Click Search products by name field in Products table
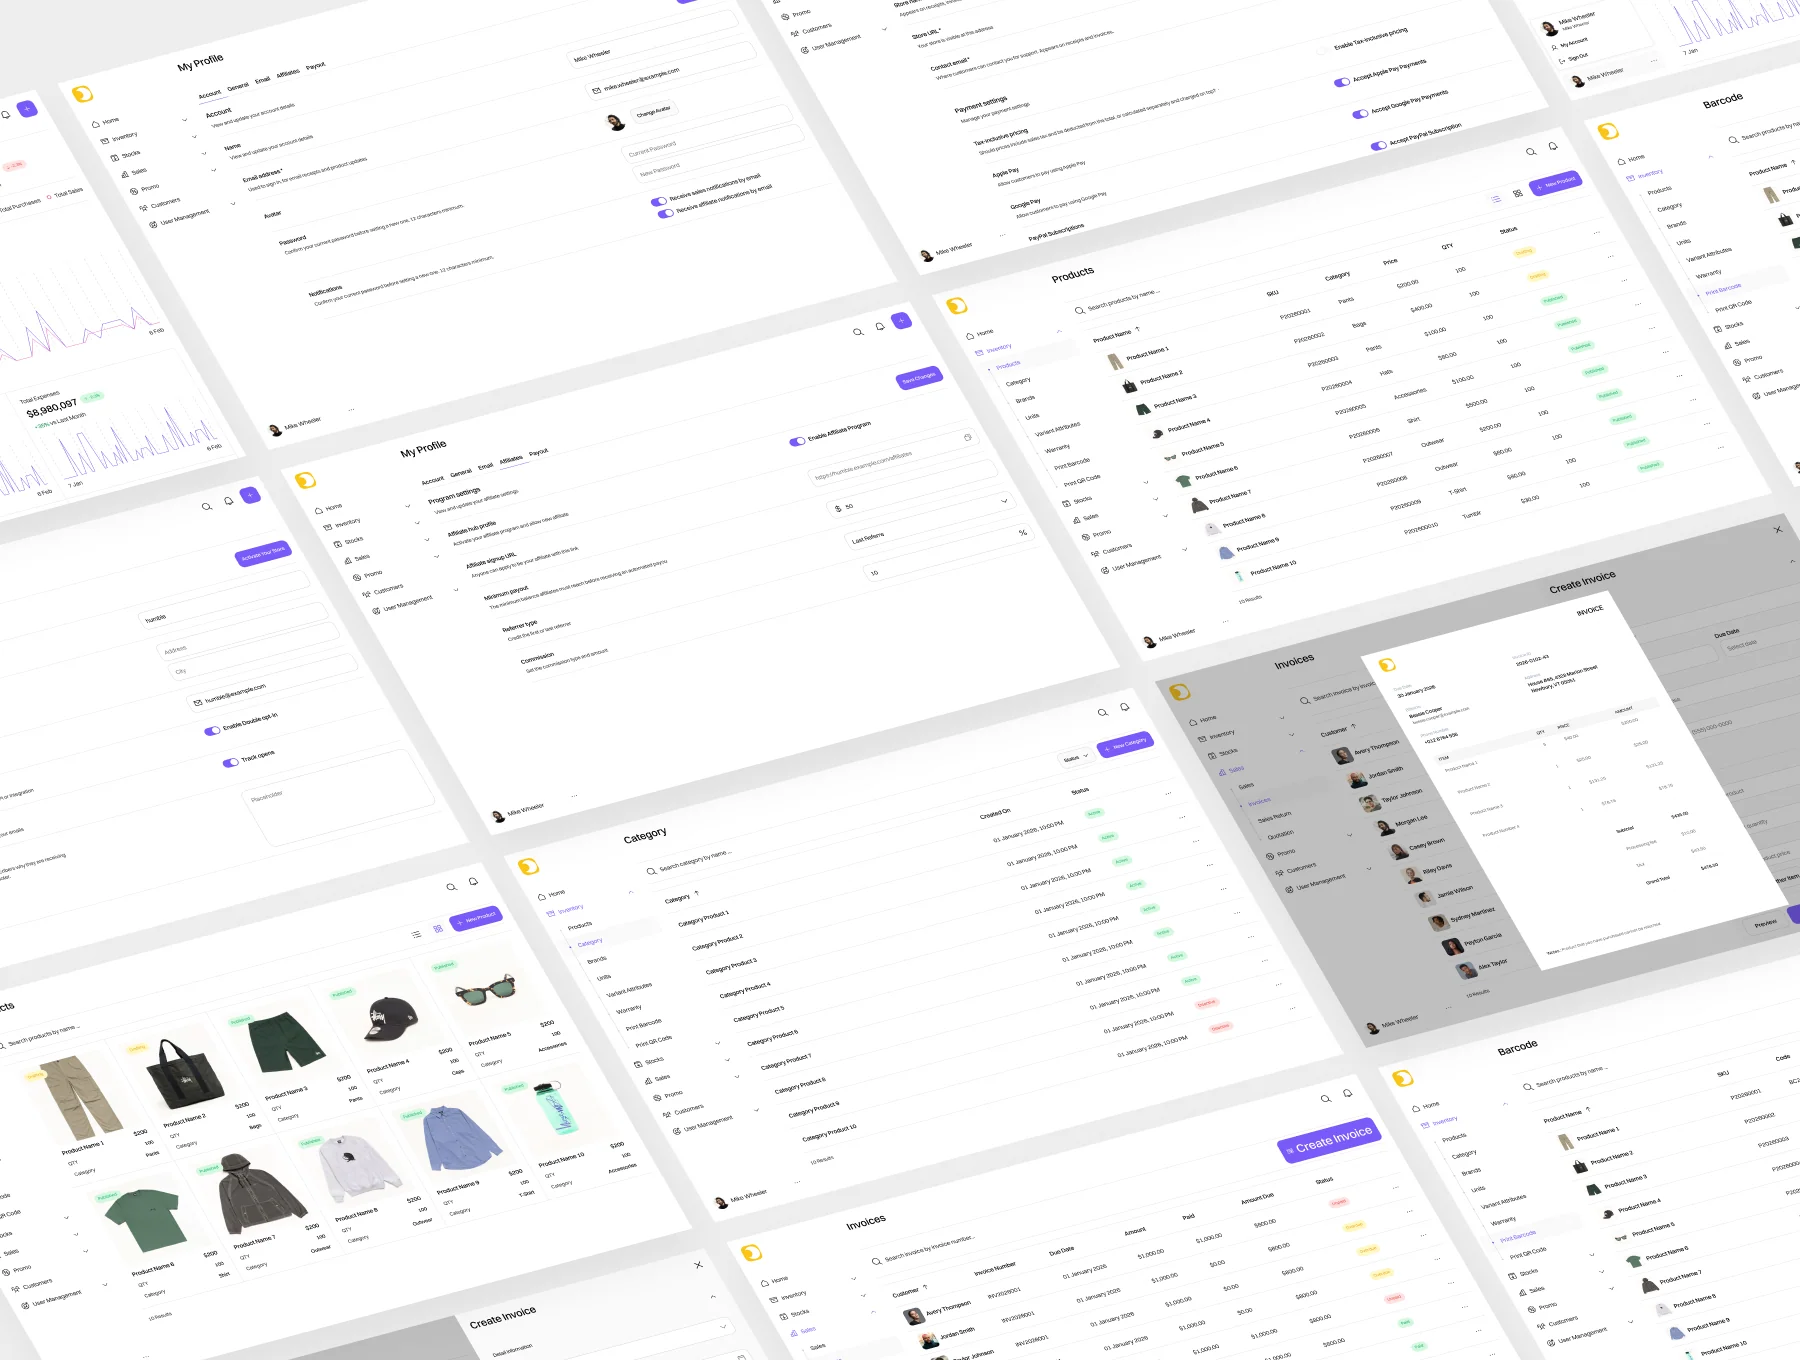Image resolution: width=1800 pixels, height=1360 pixels. pos(1116,301)
